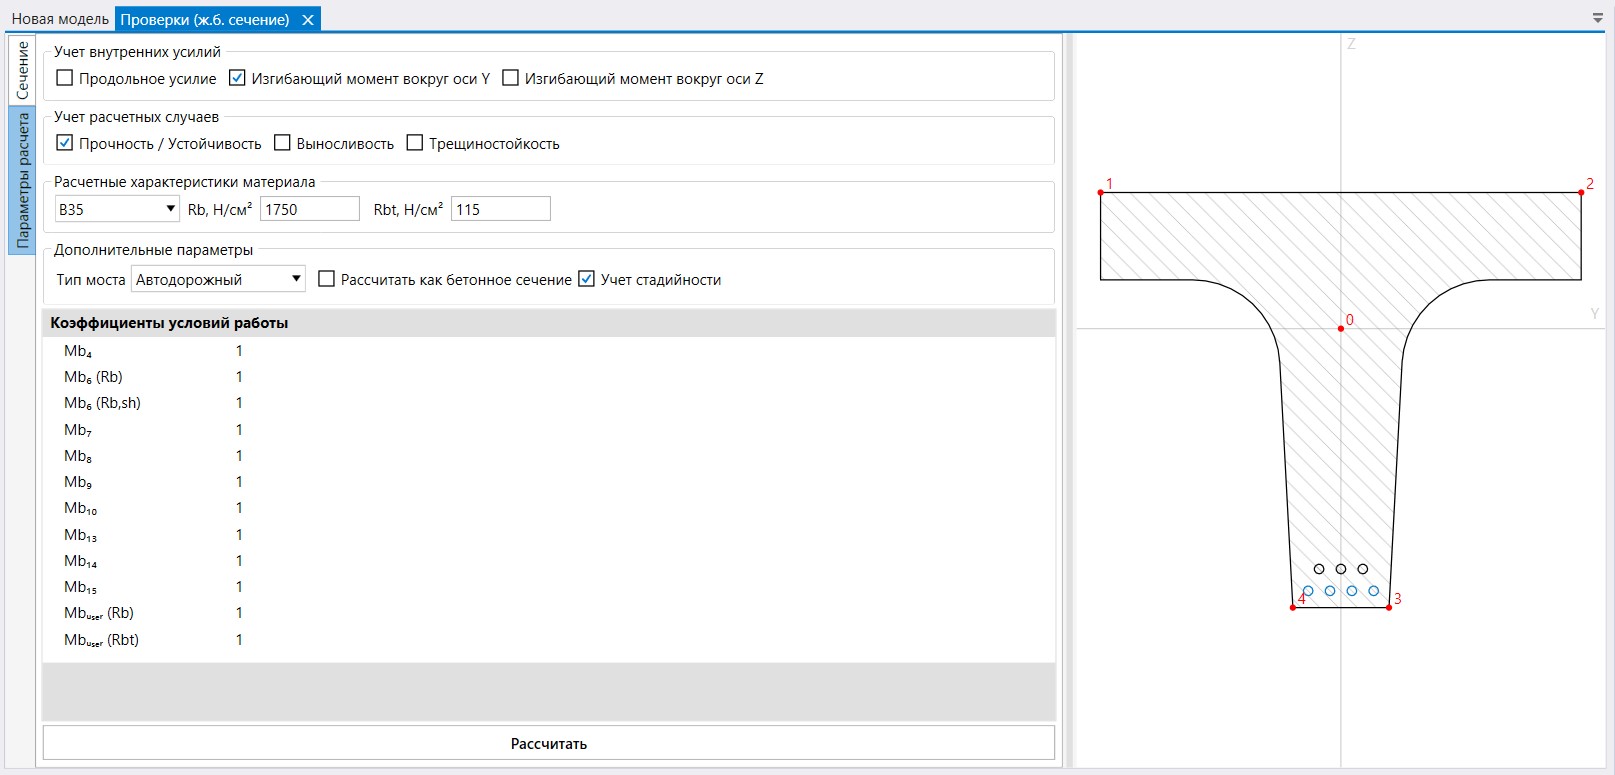Select the Mb₉ coefficient row
The image size is (1615, 775).
[x=549, y=482]
